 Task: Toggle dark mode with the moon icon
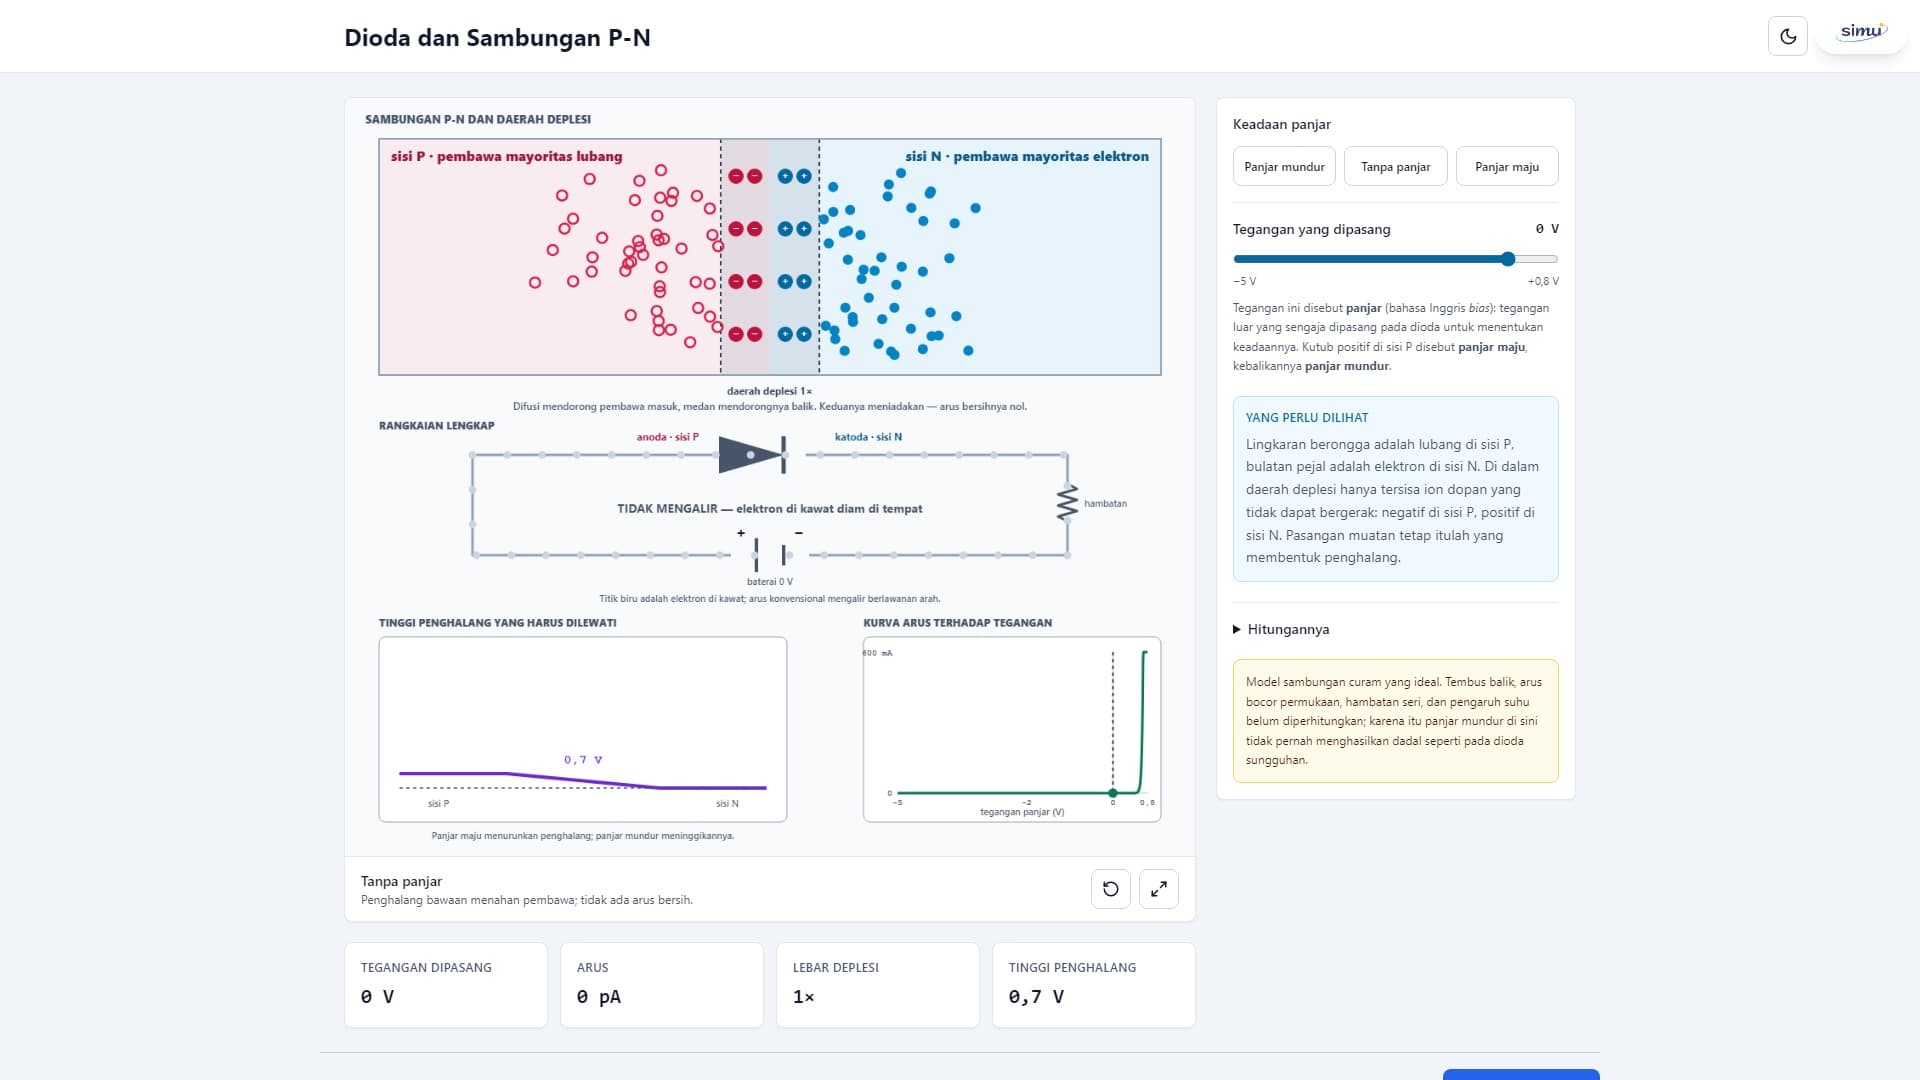point(1788,37)
